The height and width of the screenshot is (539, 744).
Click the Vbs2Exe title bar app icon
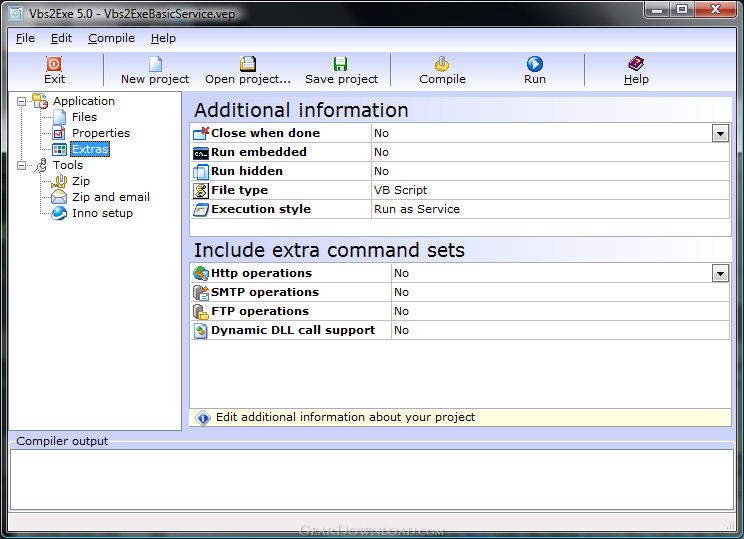[x=16, y=14]
